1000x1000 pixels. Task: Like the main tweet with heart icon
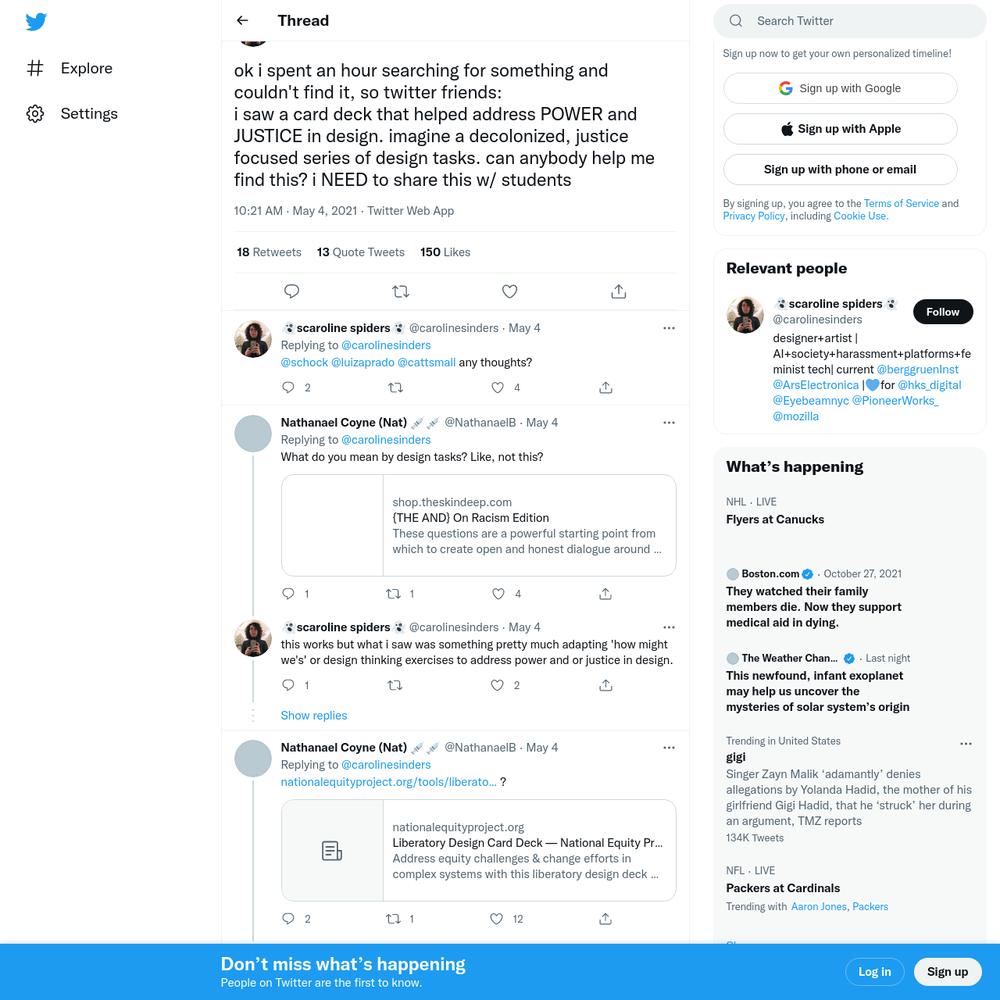point(510,291)
